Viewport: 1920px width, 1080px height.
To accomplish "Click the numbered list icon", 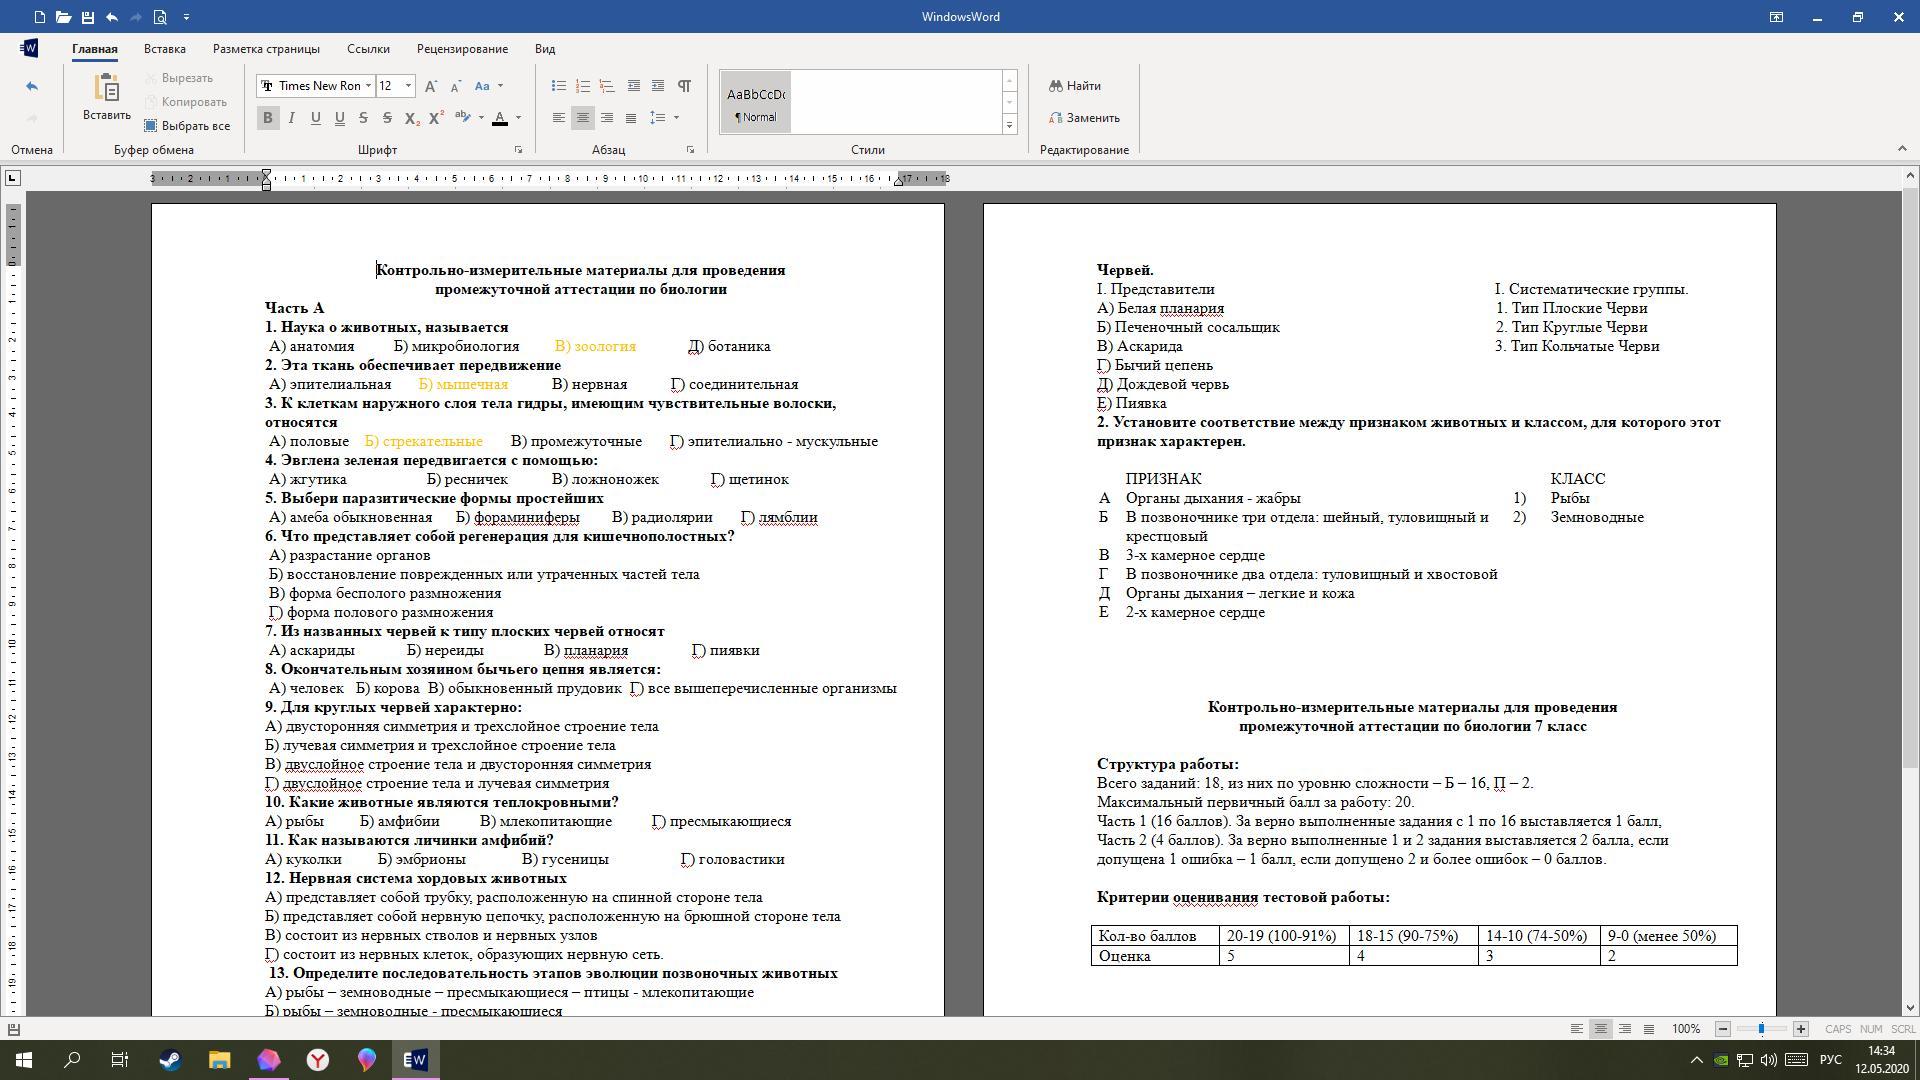I will pyautogui.click(x=583, y=86).
